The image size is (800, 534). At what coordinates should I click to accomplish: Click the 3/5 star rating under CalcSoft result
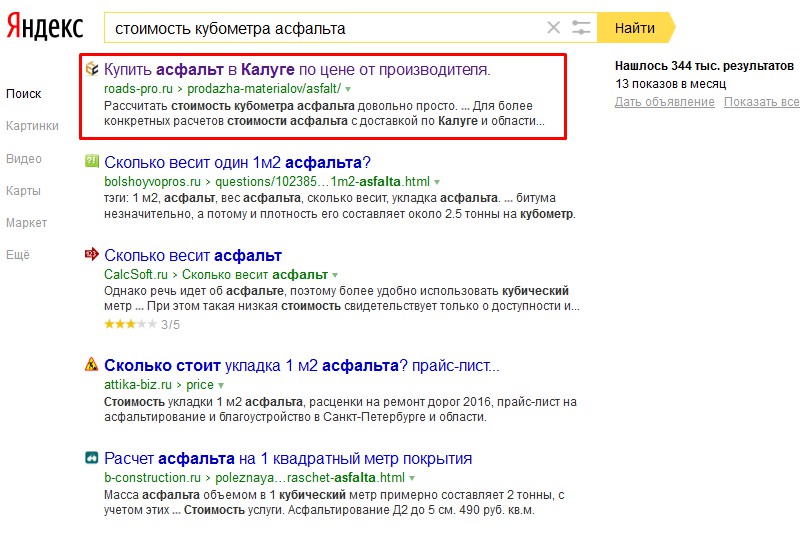click(x=142, y=324)
